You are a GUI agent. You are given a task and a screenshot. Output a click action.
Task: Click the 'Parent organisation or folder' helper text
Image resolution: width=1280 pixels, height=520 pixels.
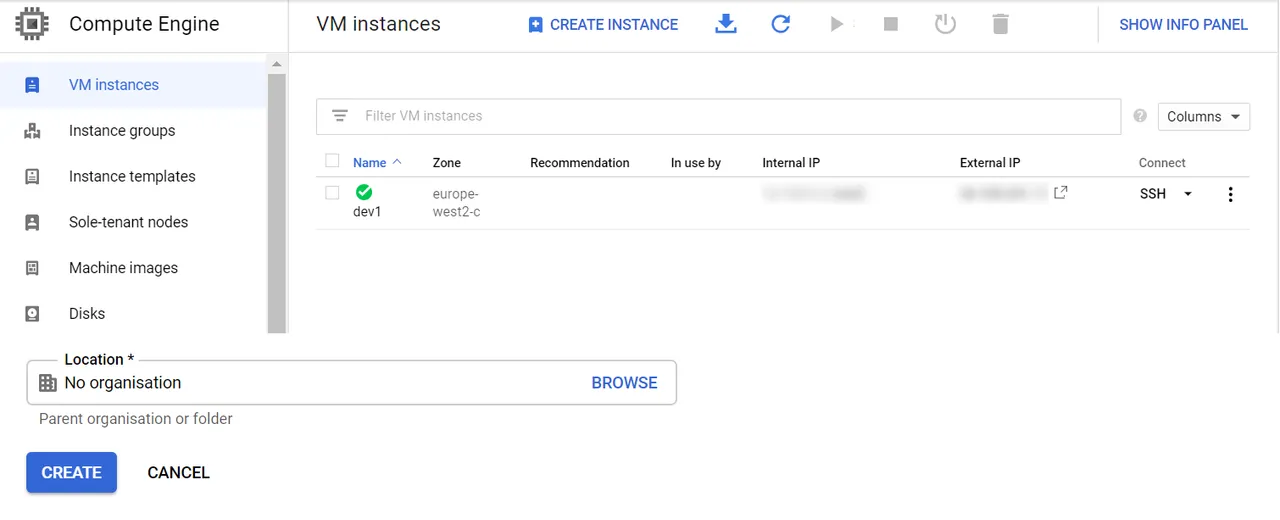[x=136, y=419]
